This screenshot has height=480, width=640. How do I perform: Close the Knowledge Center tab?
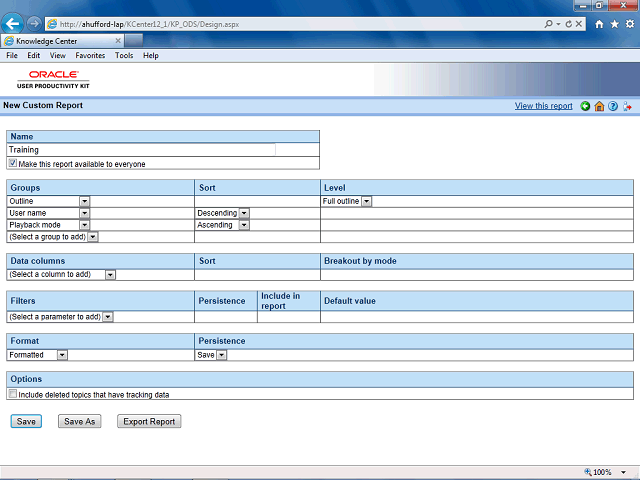[118, 41]
